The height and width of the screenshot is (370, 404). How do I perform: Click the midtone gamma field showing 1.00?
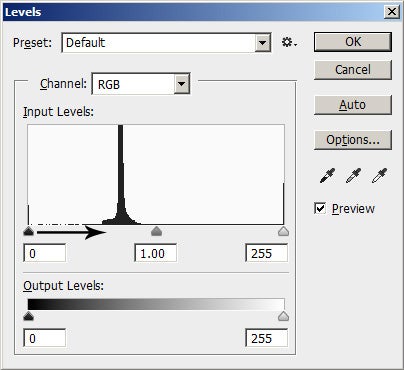(156, 253)
